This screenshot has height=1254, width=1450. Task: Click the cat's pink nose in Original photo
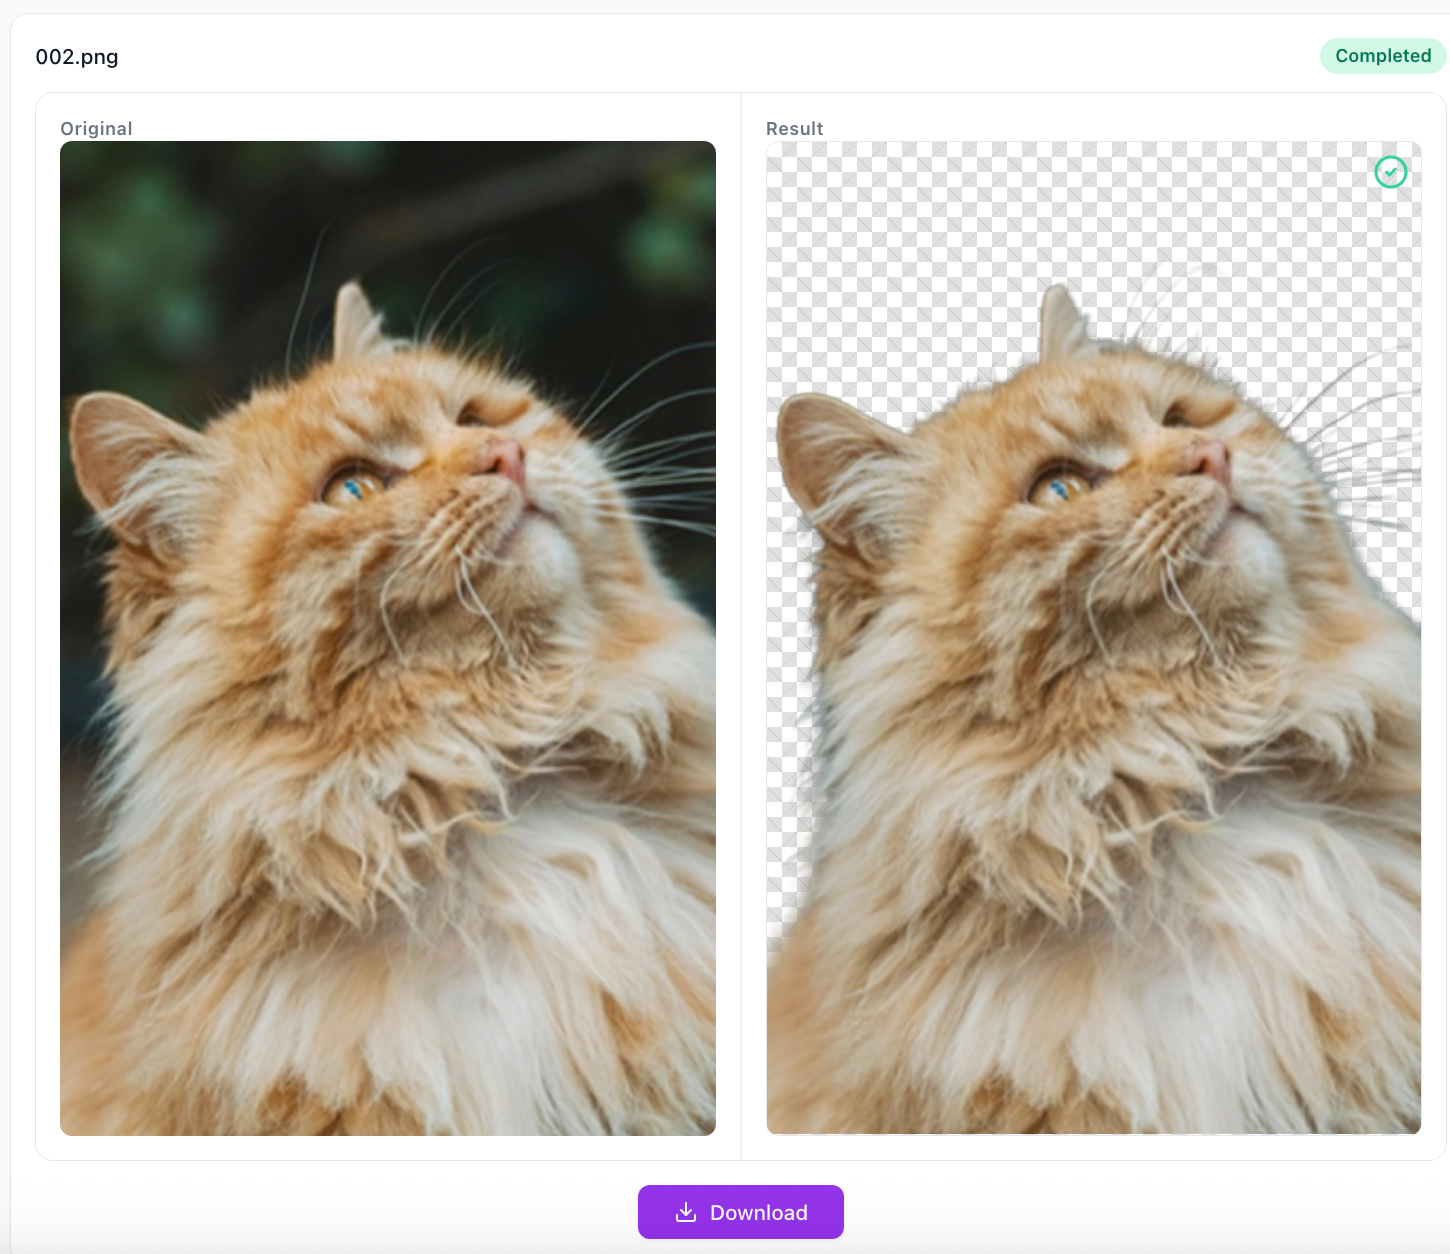point(507,461)
